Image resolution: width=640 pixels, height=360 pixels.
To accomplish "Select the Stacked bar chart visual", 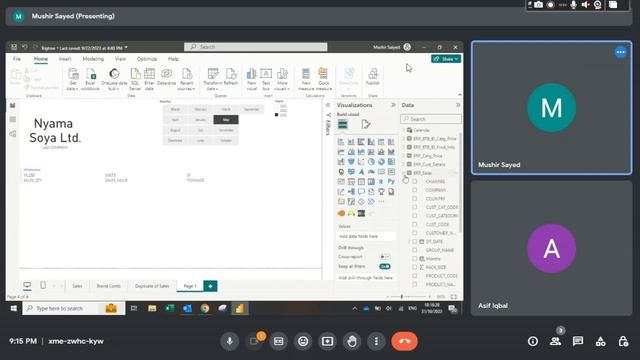I will click(x=341, y=142).
